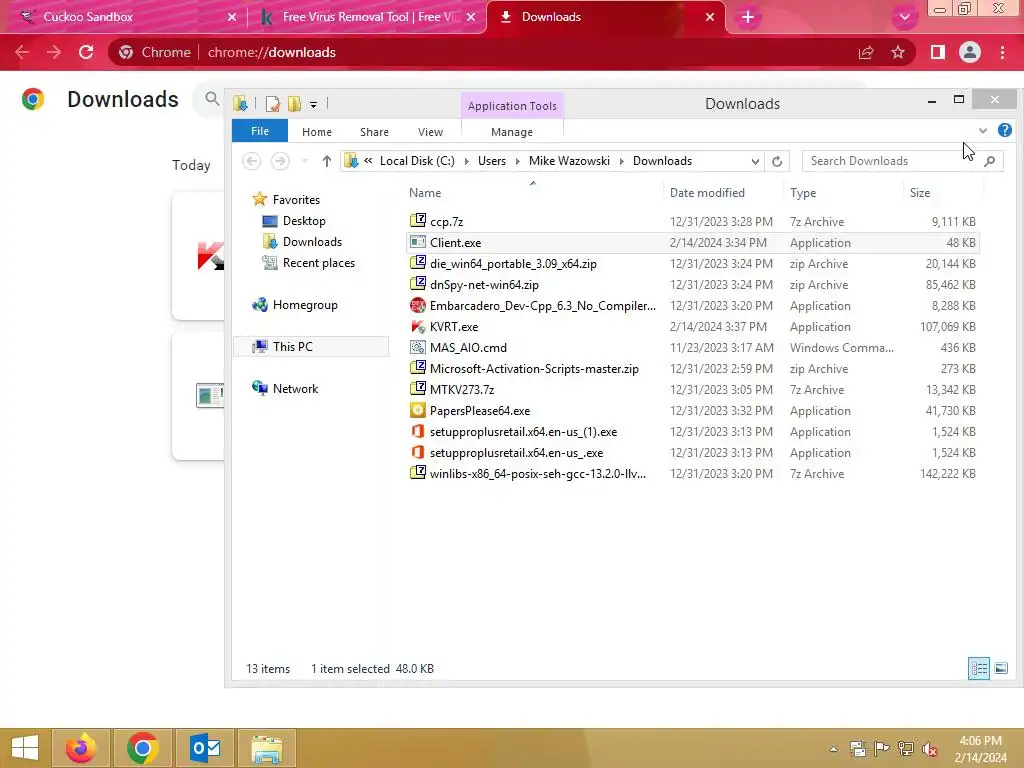Screen dimensions: 1024x768
Task: Open the File ribbon tab
Action: click(260, 131)
